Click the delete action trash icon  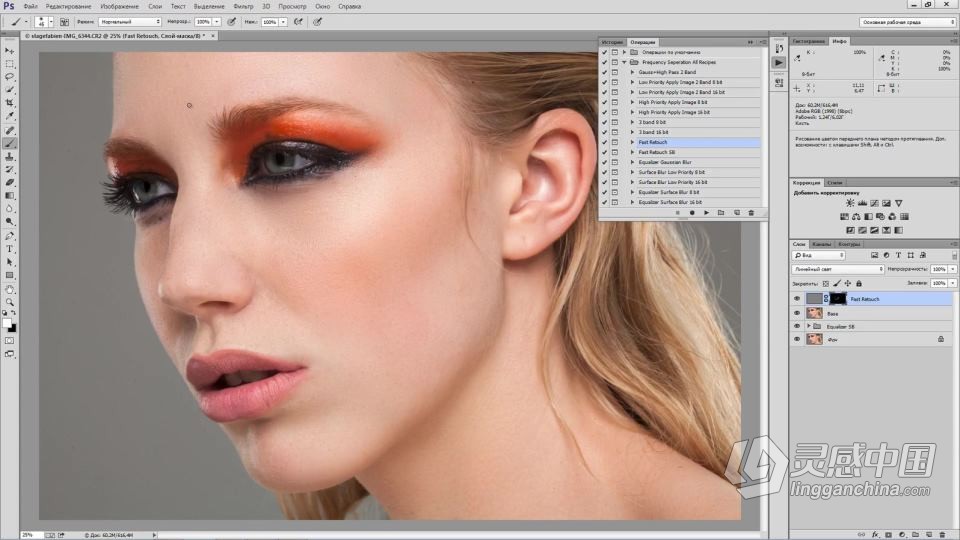pos(750,213)
